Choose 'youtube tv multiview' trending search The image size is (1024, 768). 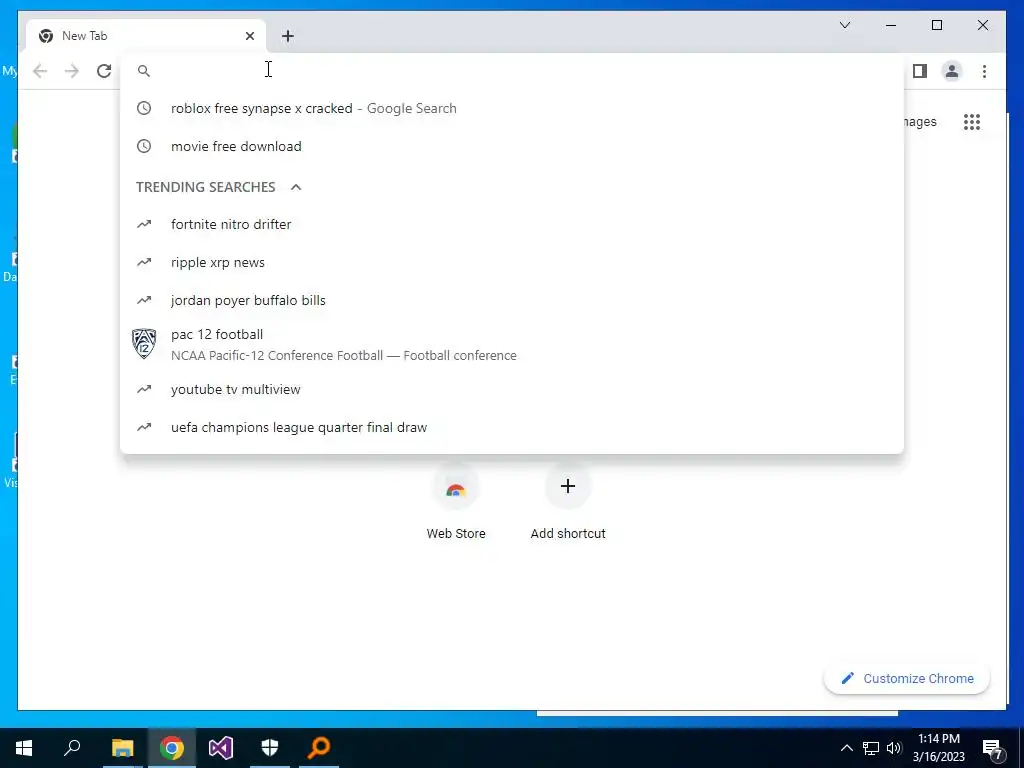pyautogui.click(x=512, y=389)
